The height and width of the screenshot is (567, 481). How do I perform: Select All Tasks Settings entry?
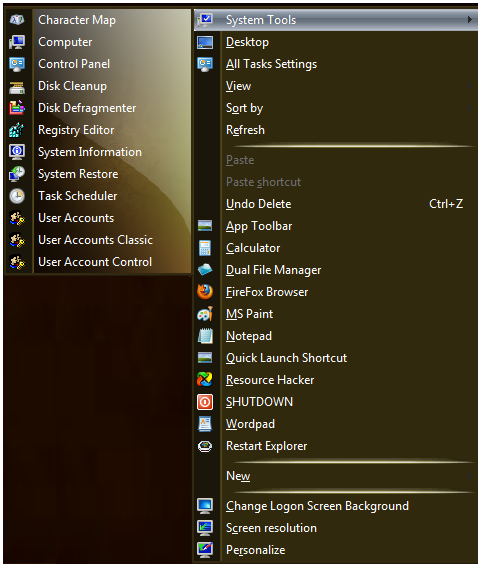coord(336,64)
